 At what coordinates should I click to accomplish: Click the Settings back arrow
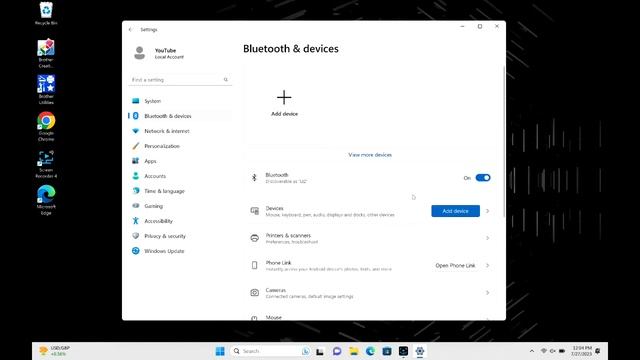click(131, 29)
